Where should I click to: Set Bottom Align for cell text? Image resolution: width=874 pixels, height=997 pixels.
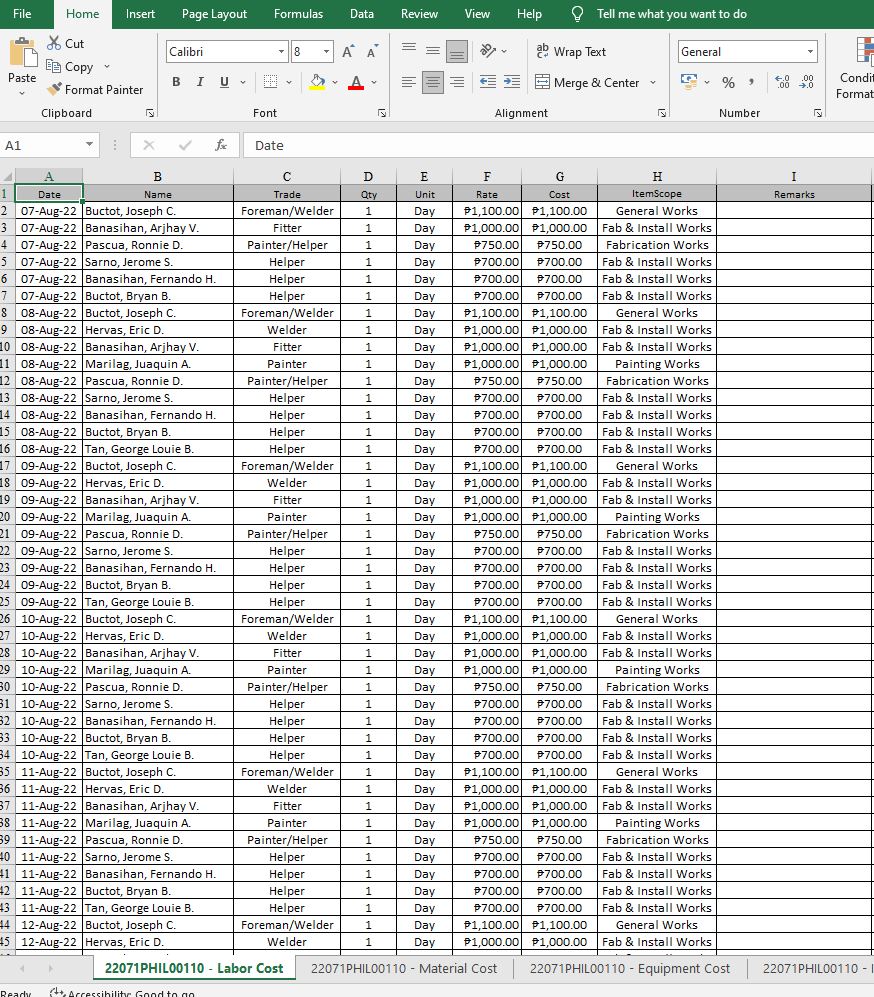point(457,51)
